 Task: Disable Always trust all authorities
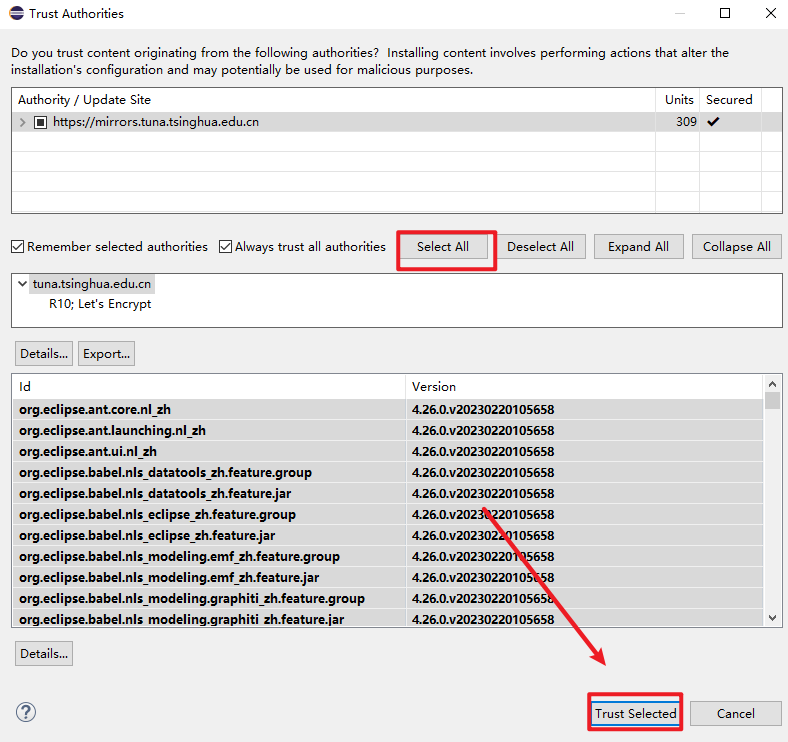[226, 247]
